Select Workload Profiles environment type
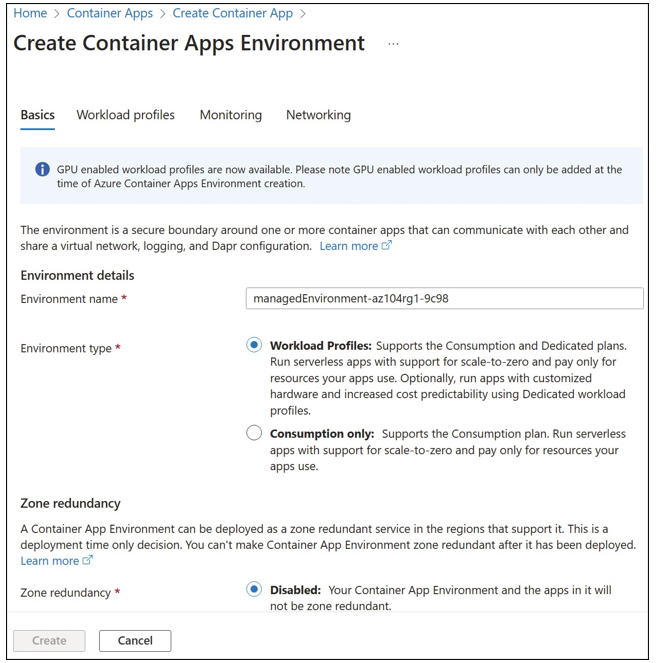658x663 pixels. point(254,345)
